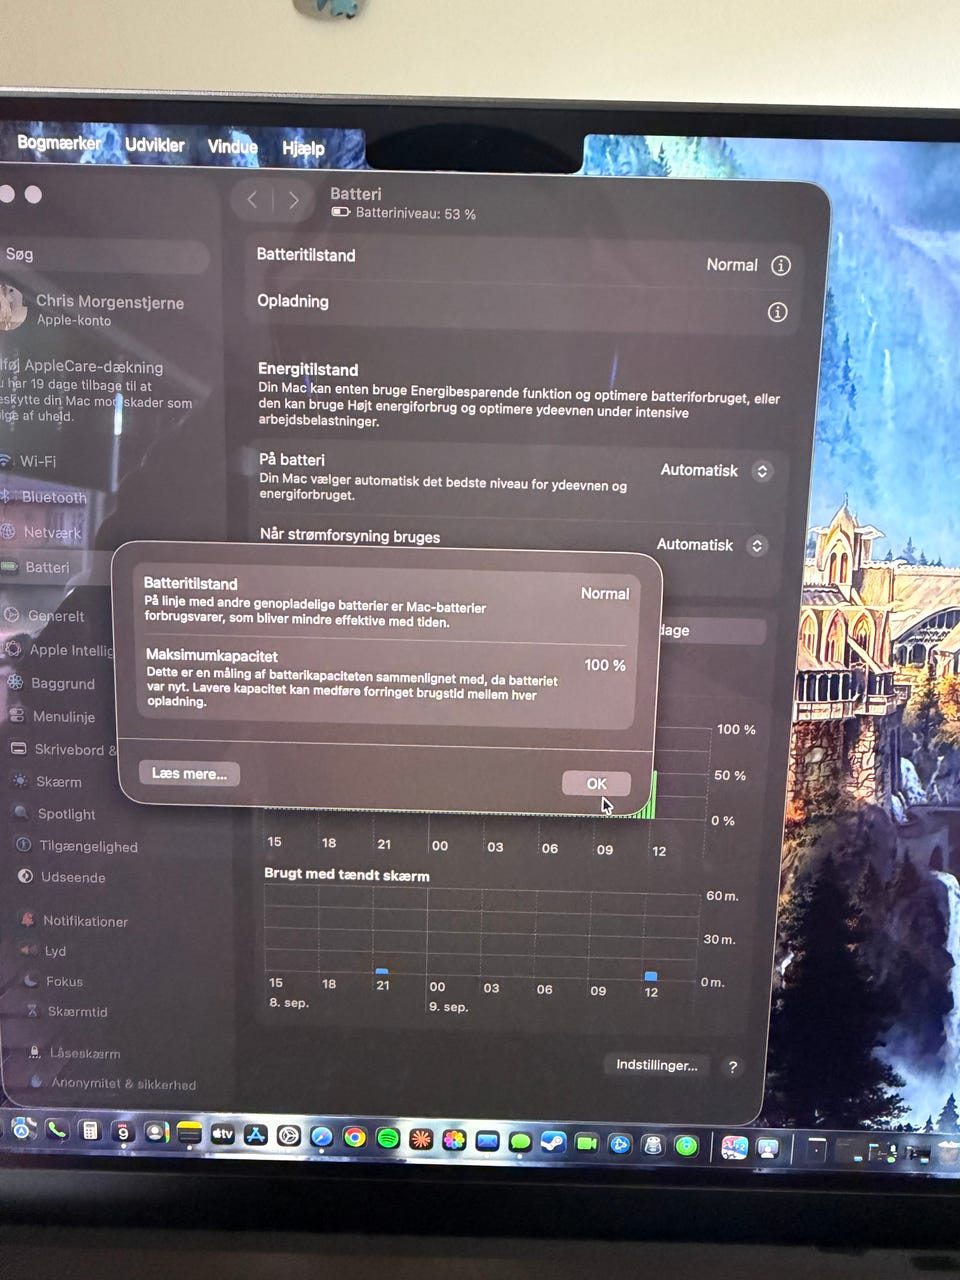
Task: Open Safari from the Dock
Action: 321,1137
